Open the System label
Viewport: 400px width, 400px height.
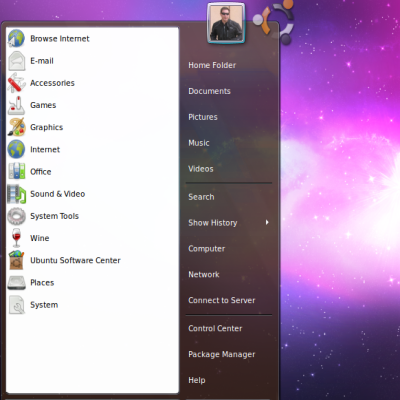44,305
